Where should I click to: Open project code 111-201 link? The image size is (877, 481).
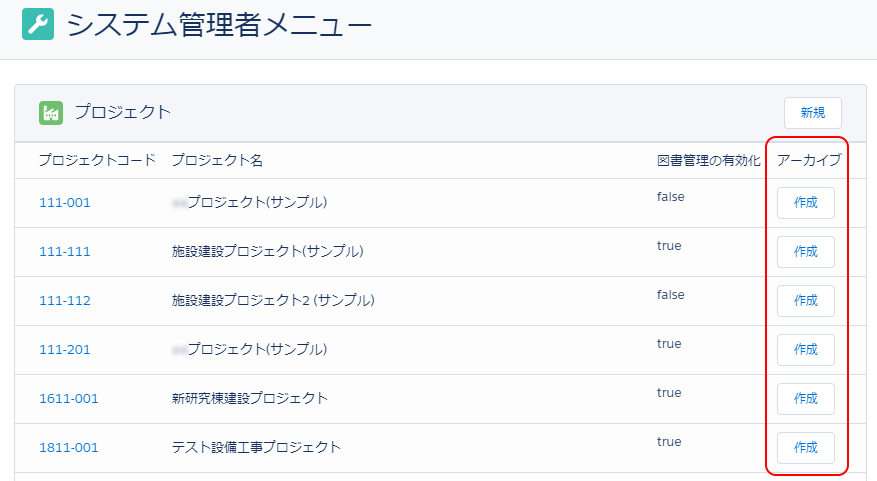click(65, 350)
